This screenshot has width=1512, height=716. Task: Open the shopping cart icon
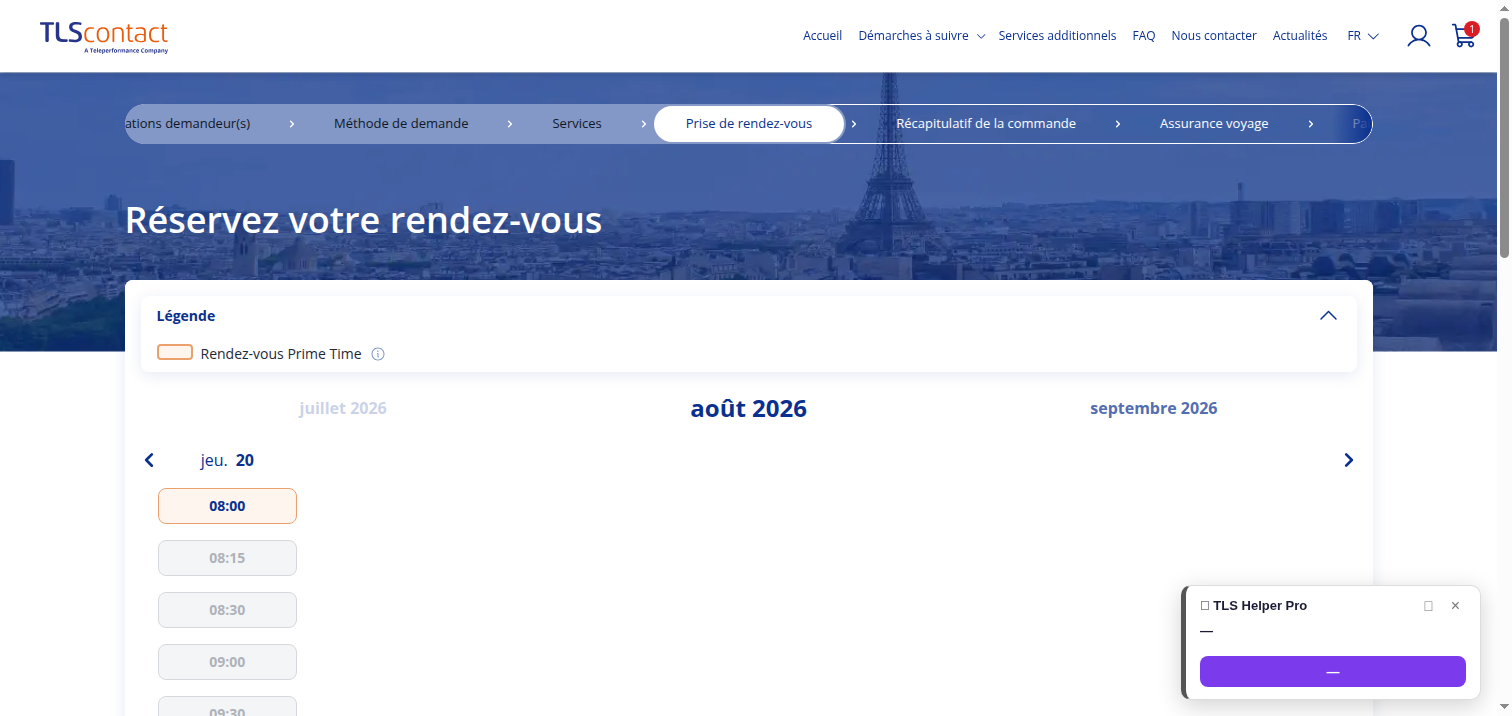tap(1464, 35)
